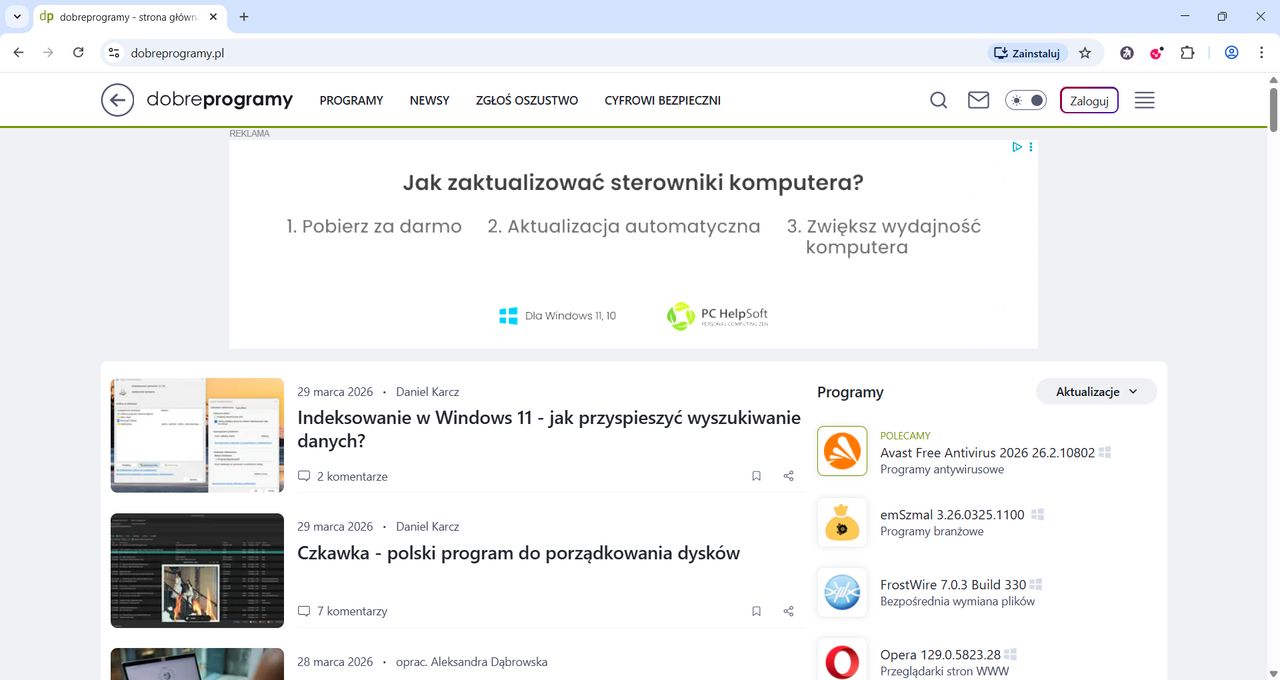Bookmark the Czkawka article
Image resolution: width=1280 pixels, height=680 pixels.
[x=757, y=611]
